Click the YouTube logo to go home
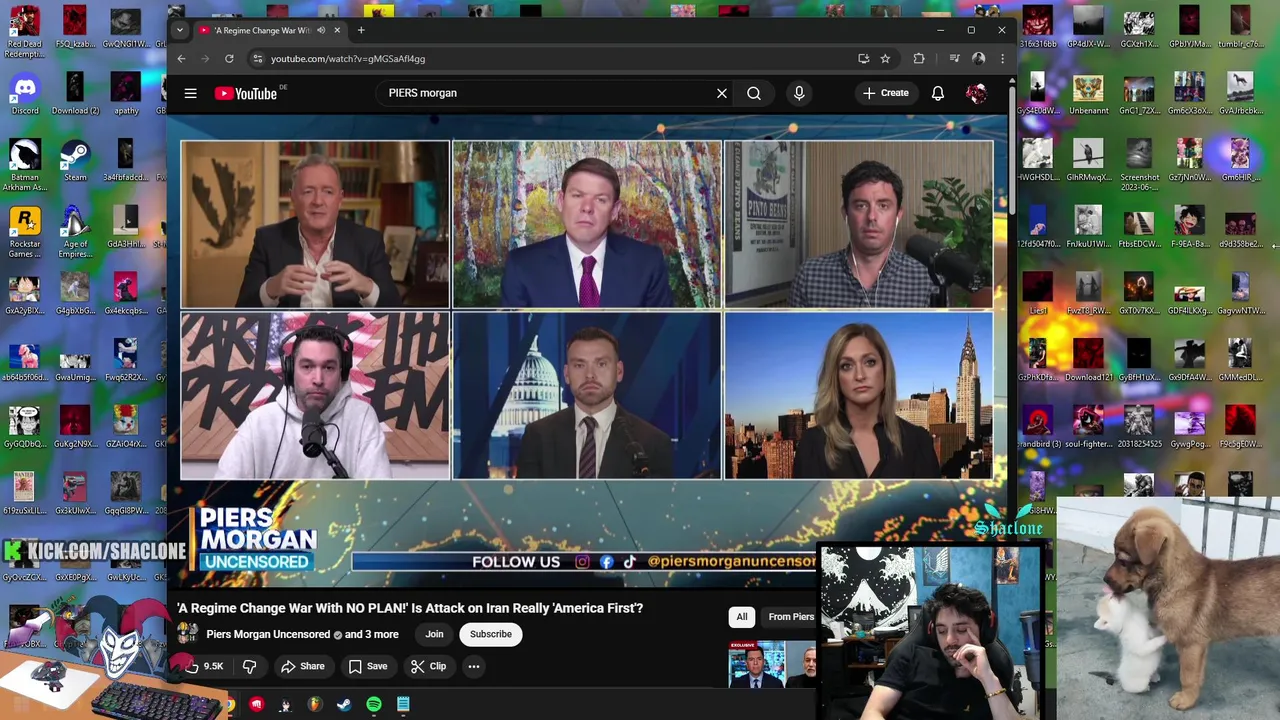The height and width of the screenshot is (720, 1280). pyautogui.click(x=246, y=93)
